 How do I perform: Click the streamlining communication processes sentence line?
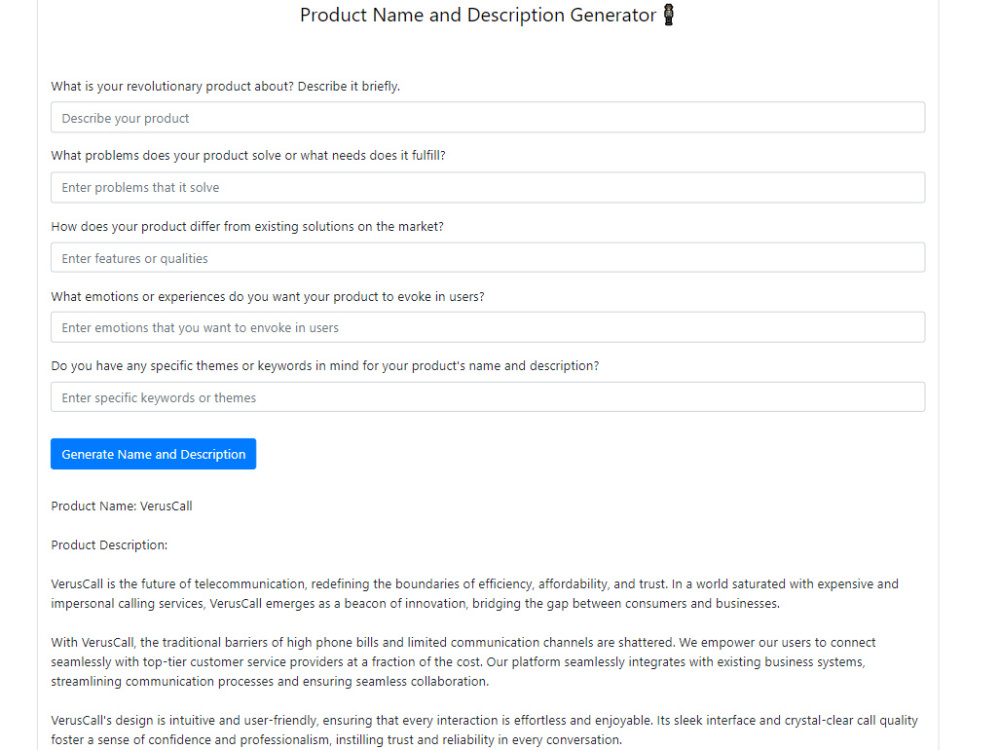270,682
